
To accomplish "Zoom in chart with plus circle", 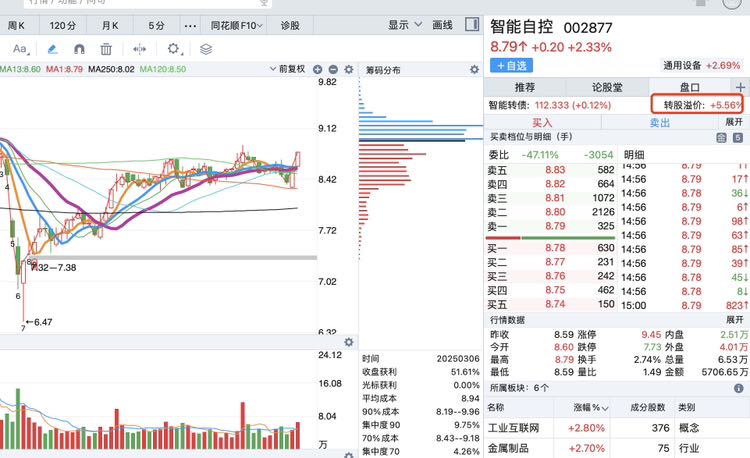I will (x=317, y=69).
